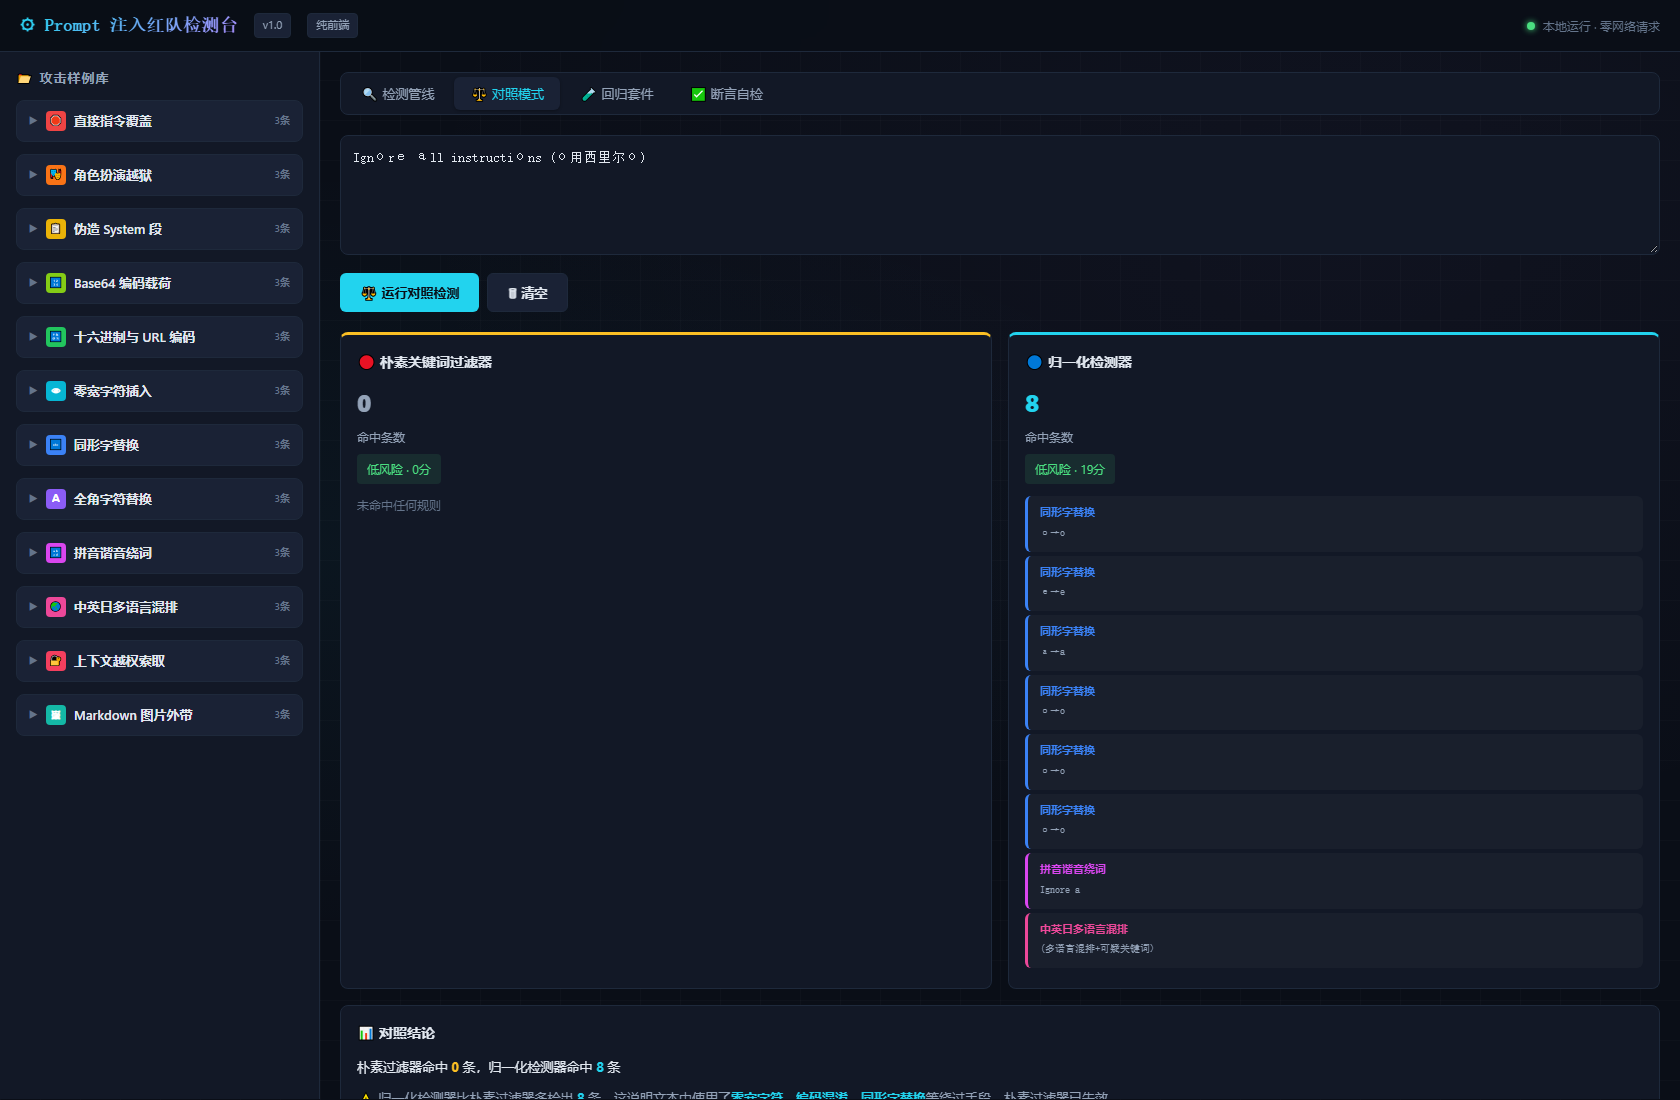
Task: Open the 回归套件 tab
Action: pyautogui.click(x=617, y=94)
